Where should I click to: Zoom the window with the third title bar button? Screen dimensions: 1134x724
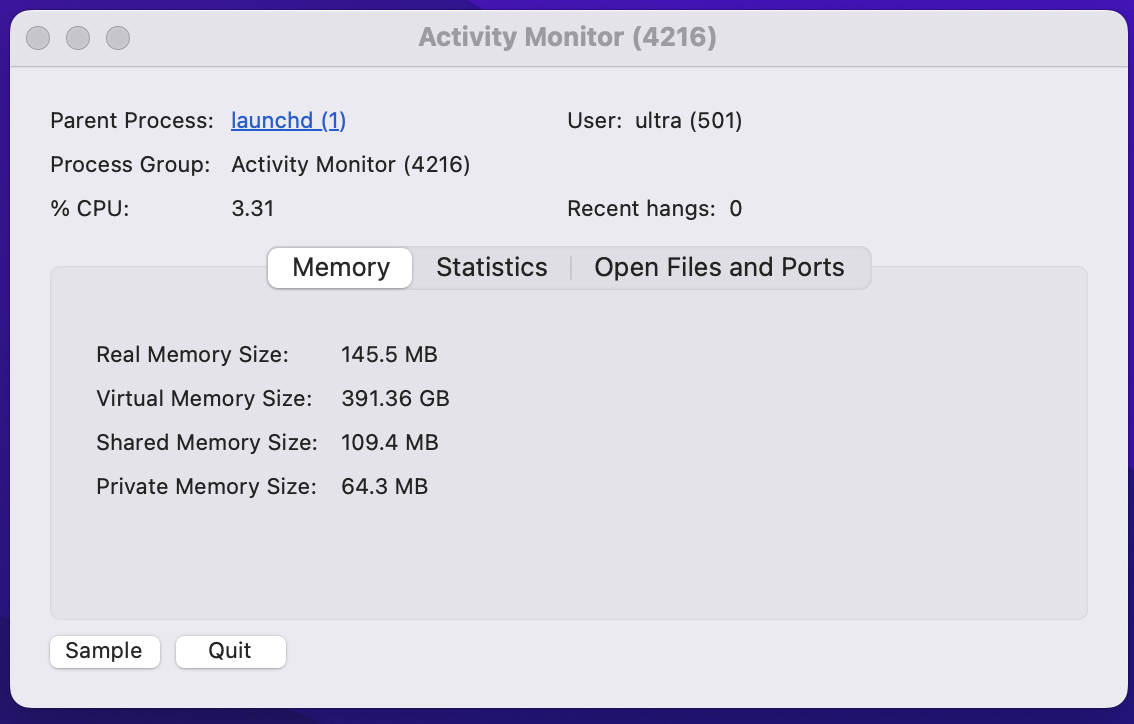pos(118,38)
